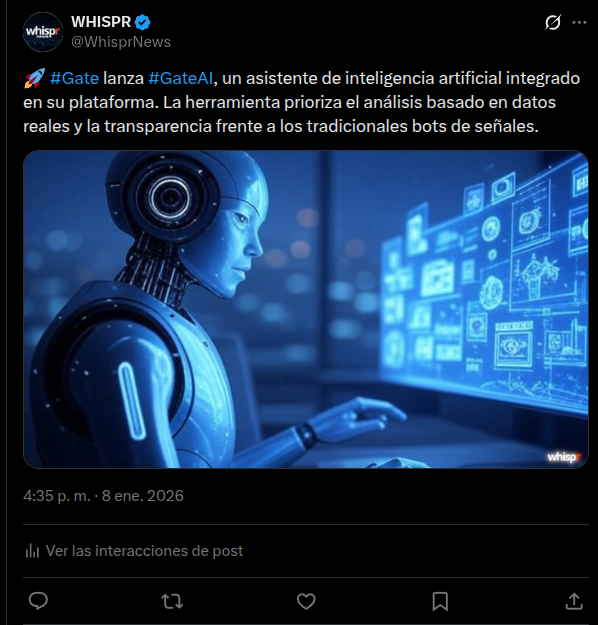The image size is (598, 625).
Task: Click the whispr watermark on the image
Action: [564, 457]
